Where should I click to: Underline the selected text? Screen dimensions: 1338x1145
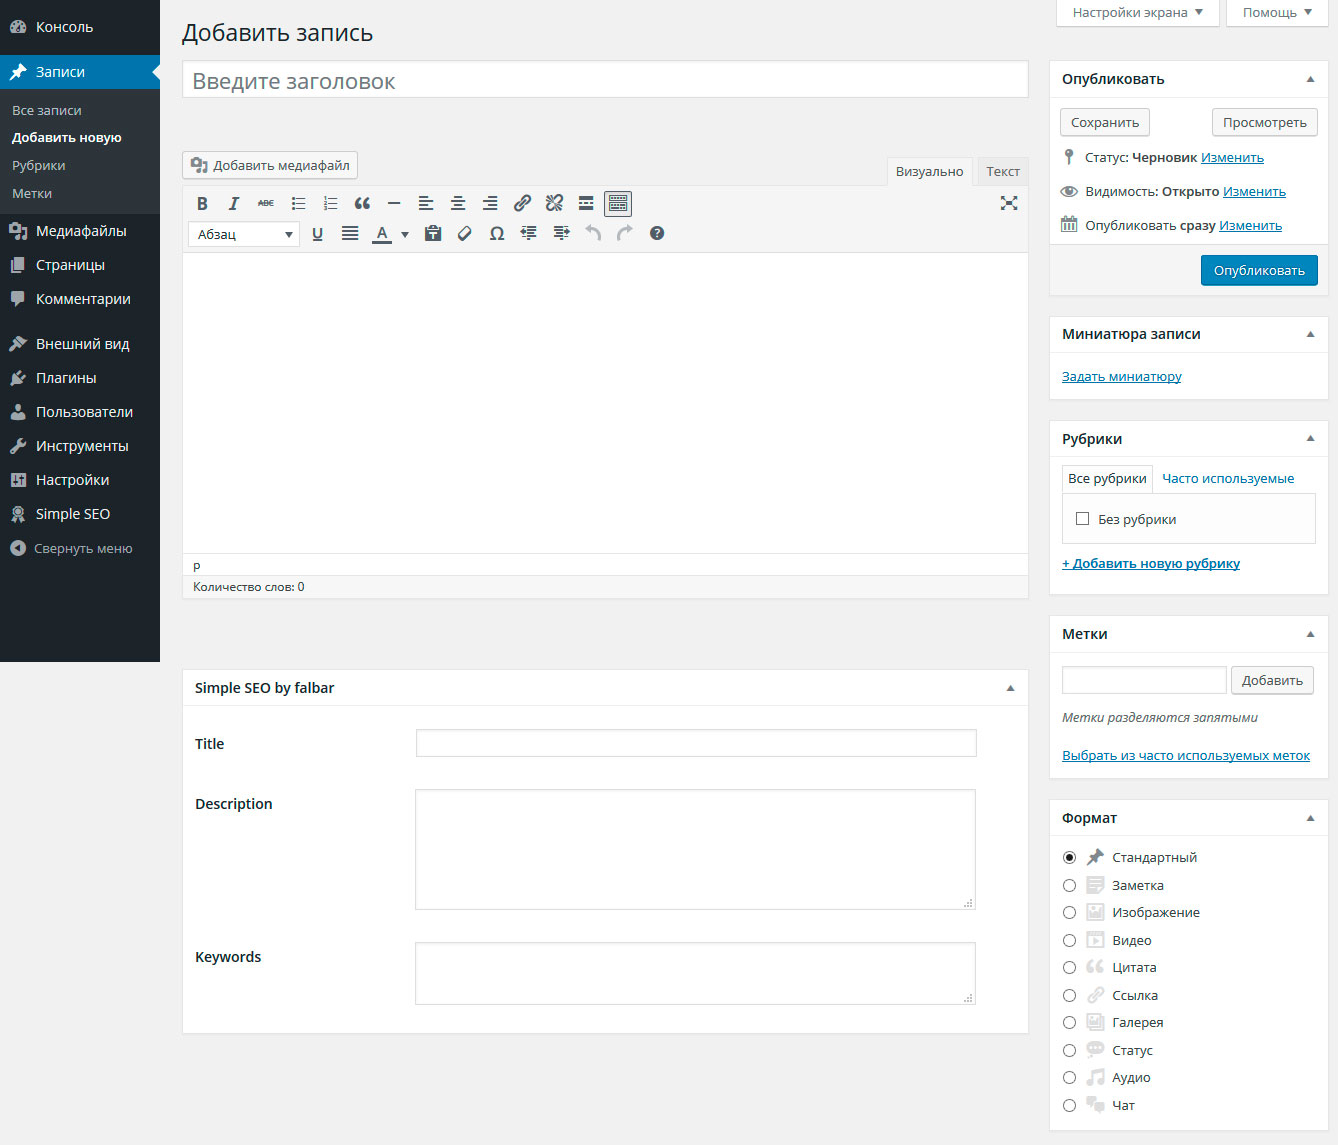[317, 233]
